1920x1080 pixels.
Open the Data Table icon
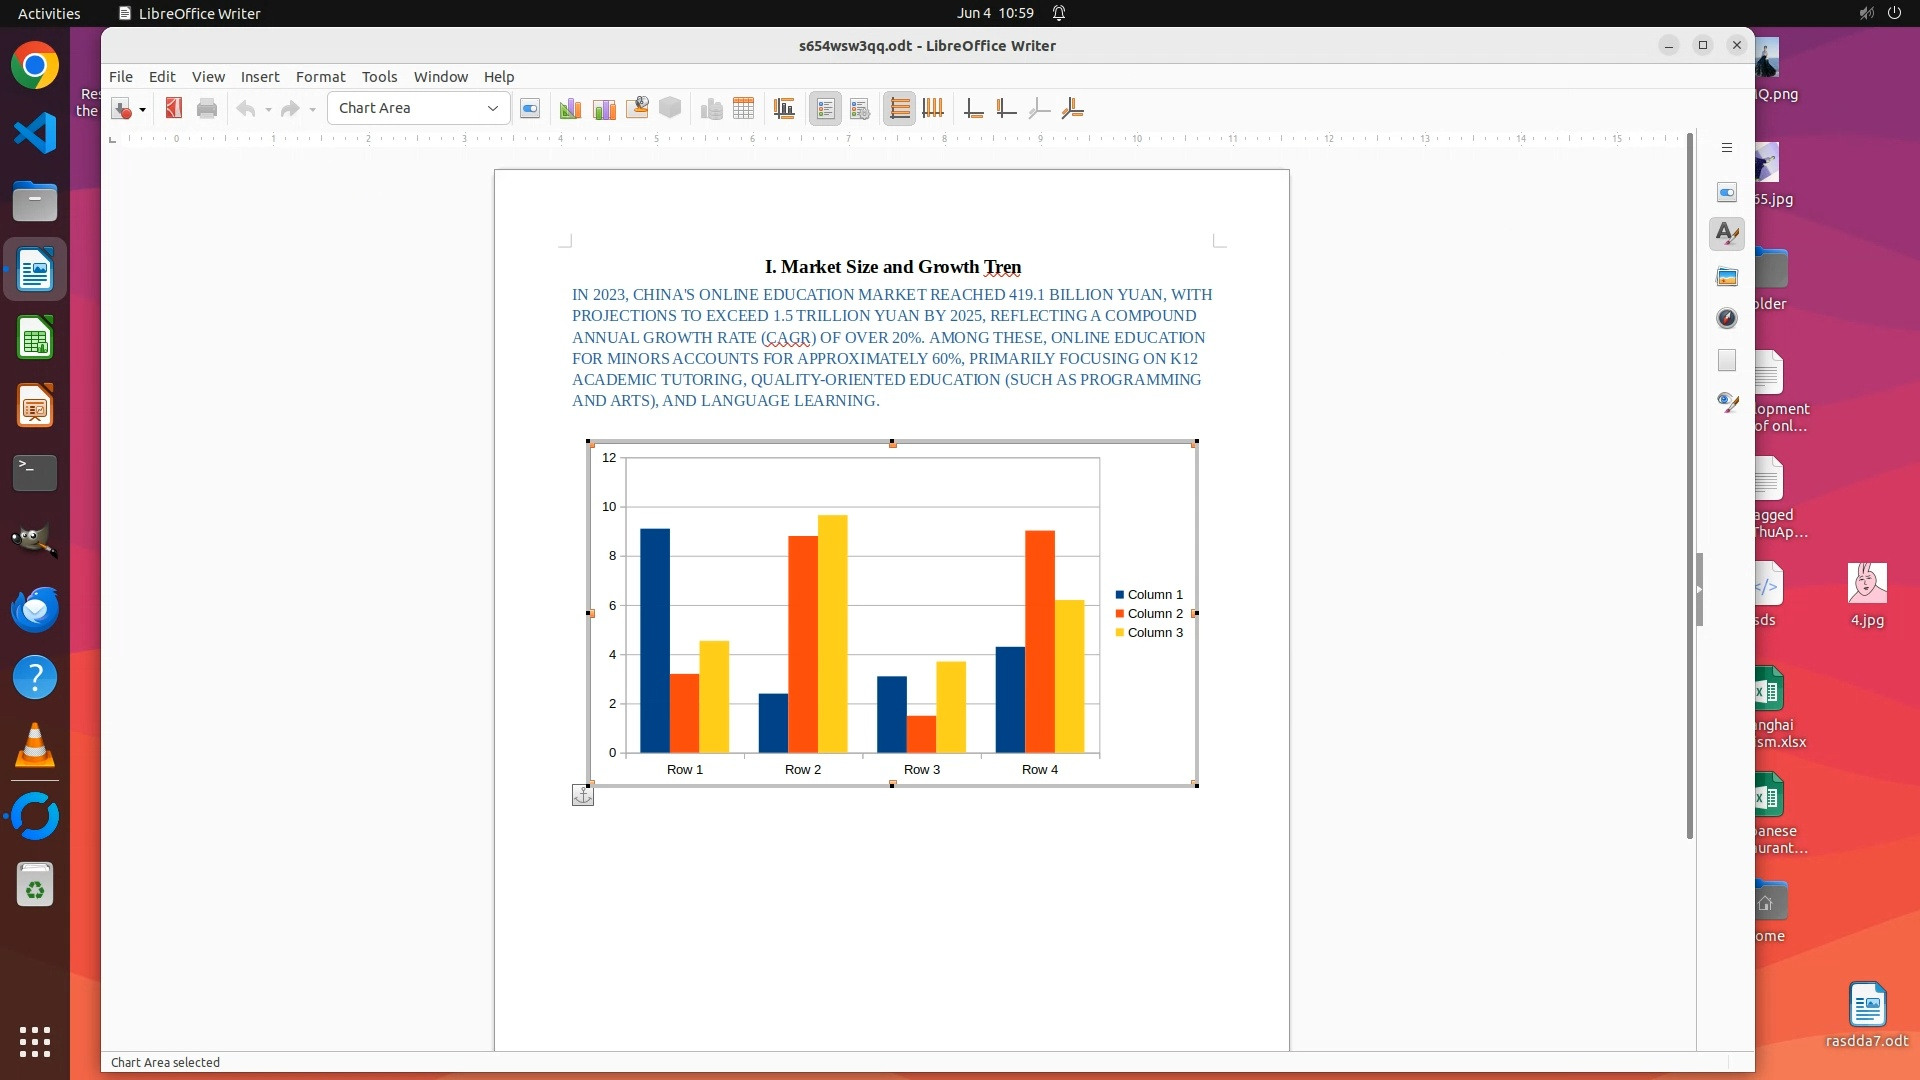pos(743,109)
